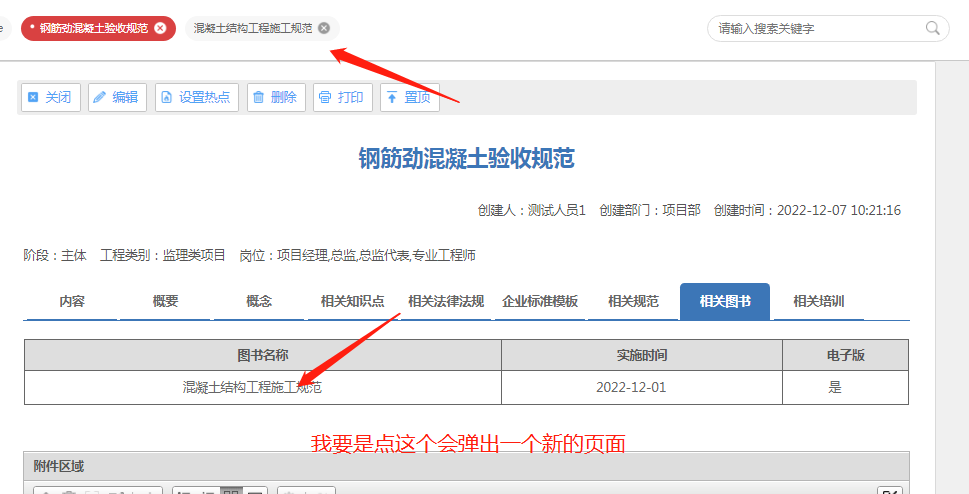Click the 岗位 list of job roles
The width and height of the screenshot is (969, 494).
(357, 255)
